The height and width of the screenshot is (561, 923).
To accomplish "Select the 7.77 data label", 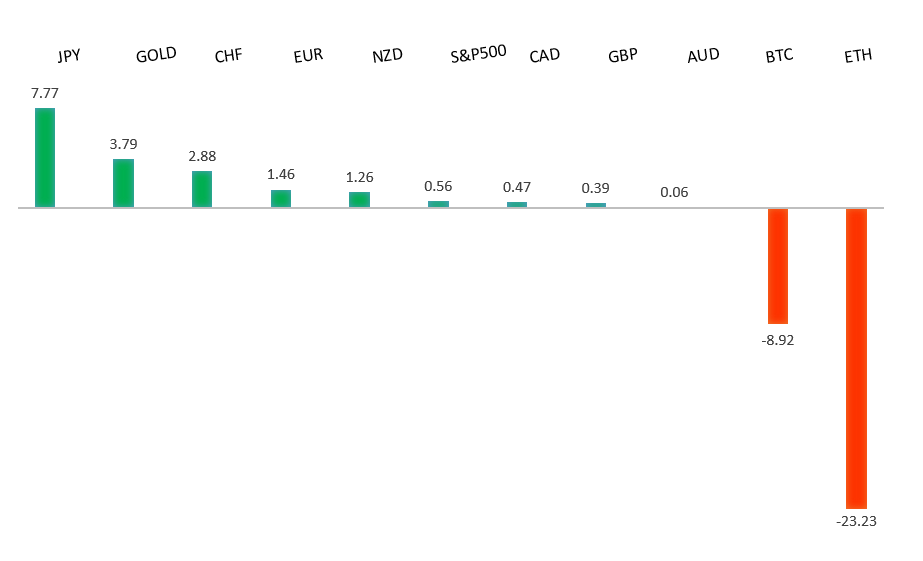I will pyautogui.click(x=45, y=93).
